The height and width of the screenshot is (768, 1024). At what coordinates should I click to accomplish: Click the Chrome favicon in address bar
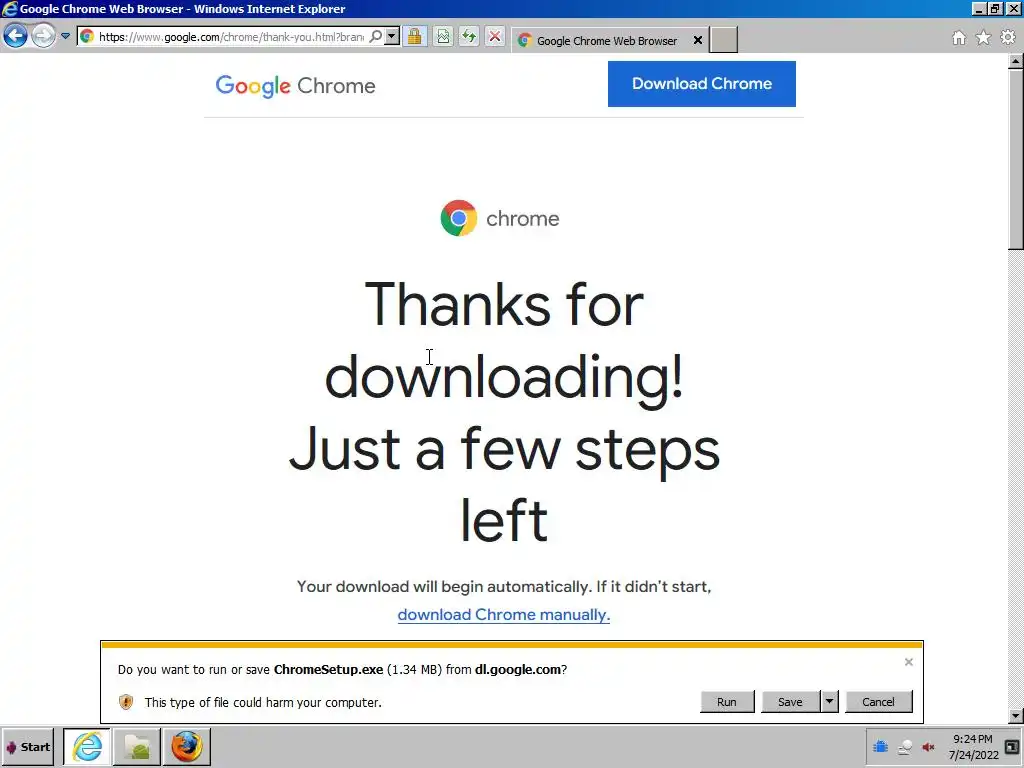87,37
